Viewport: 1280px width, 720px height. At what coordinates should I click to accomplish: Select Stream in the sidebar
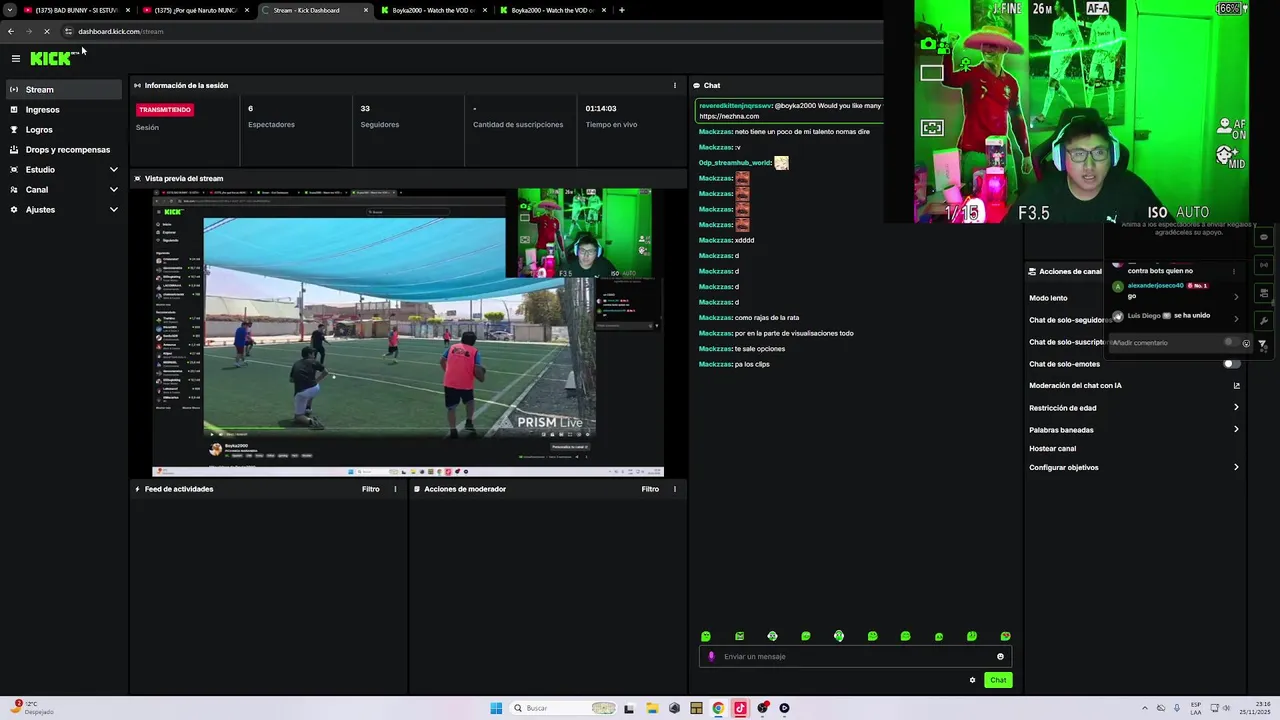(64, 90)
